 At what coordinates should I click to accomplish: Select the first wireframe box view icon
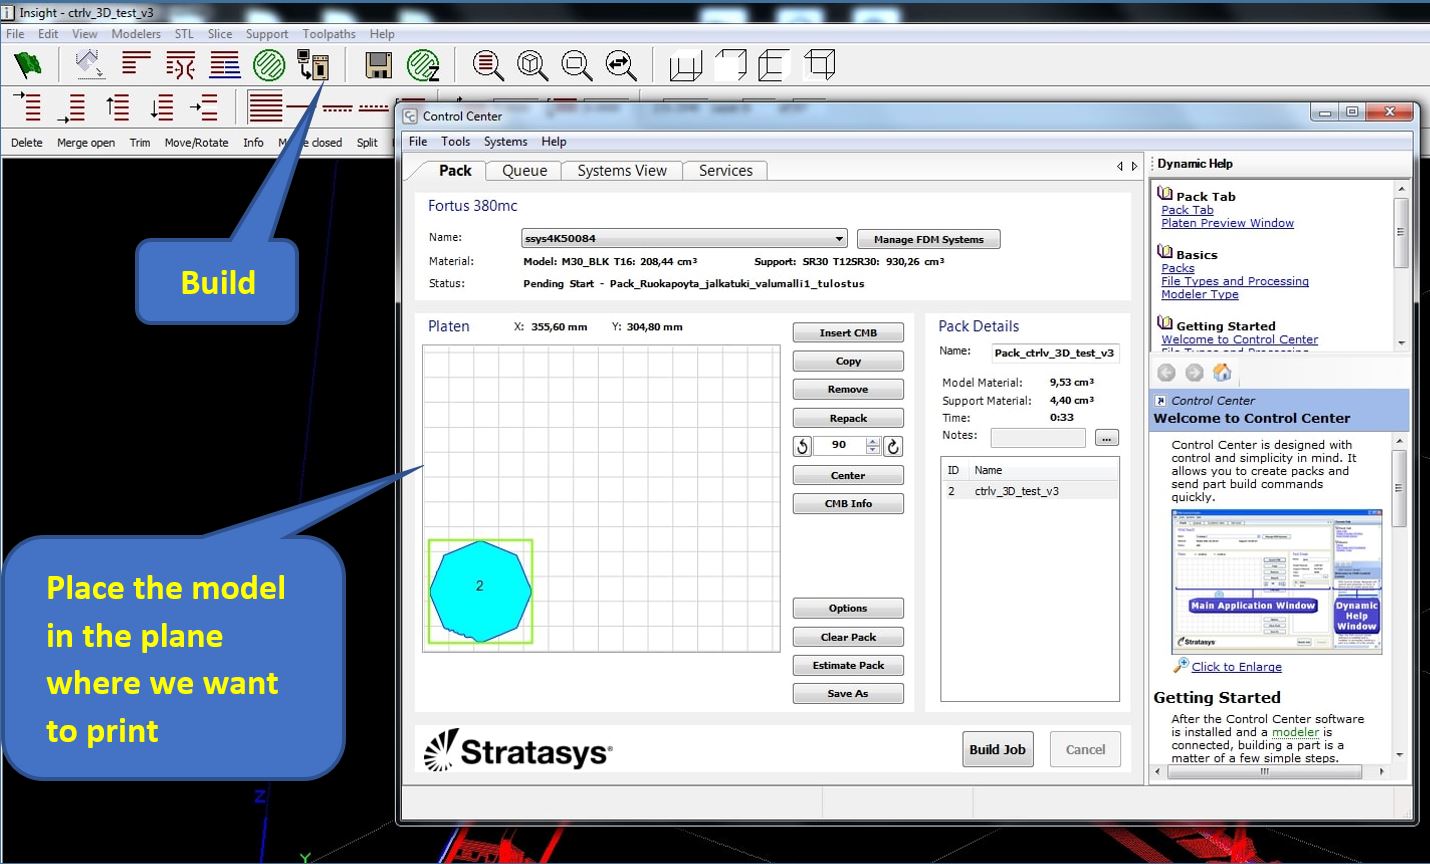click(x=686, y=66)
